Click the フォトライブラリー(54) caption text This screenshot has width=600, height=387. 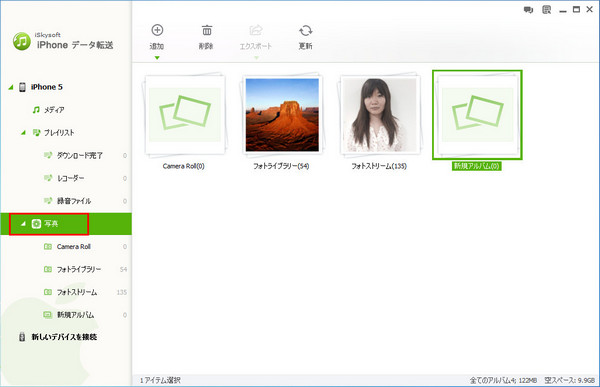pos(281,166)
